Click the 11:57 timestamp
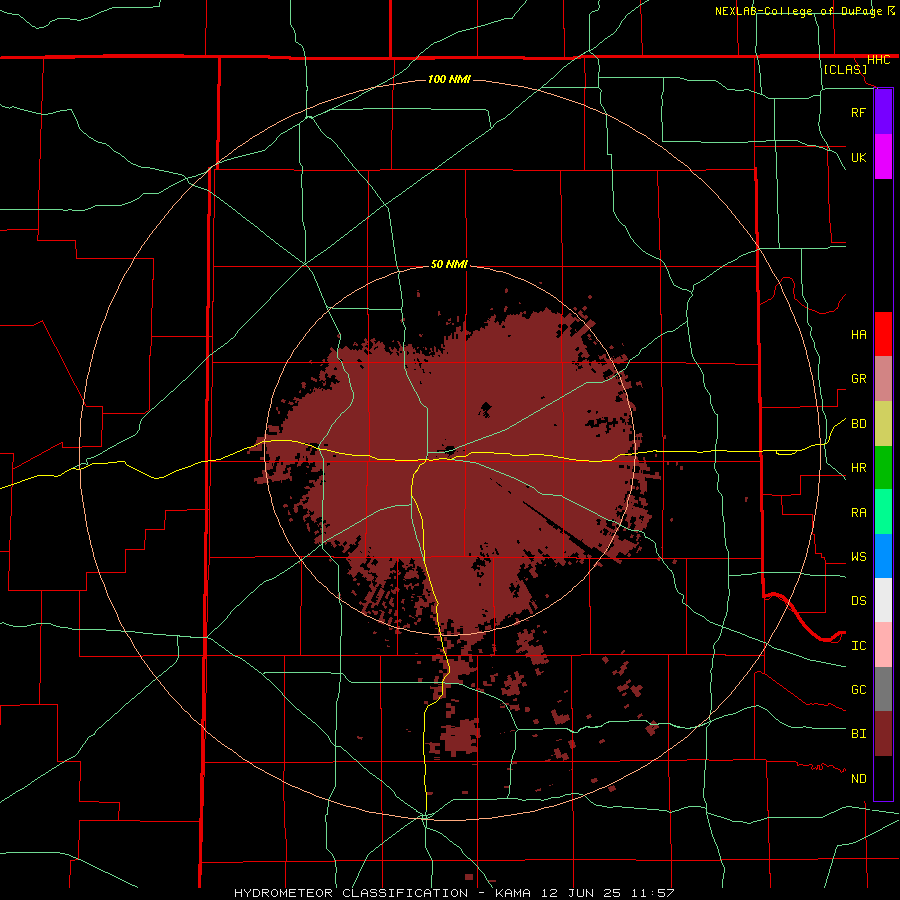 tap(652, 893)
